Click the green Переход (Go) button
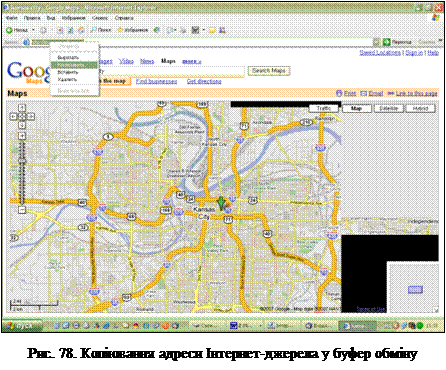 tap(397, 42)
